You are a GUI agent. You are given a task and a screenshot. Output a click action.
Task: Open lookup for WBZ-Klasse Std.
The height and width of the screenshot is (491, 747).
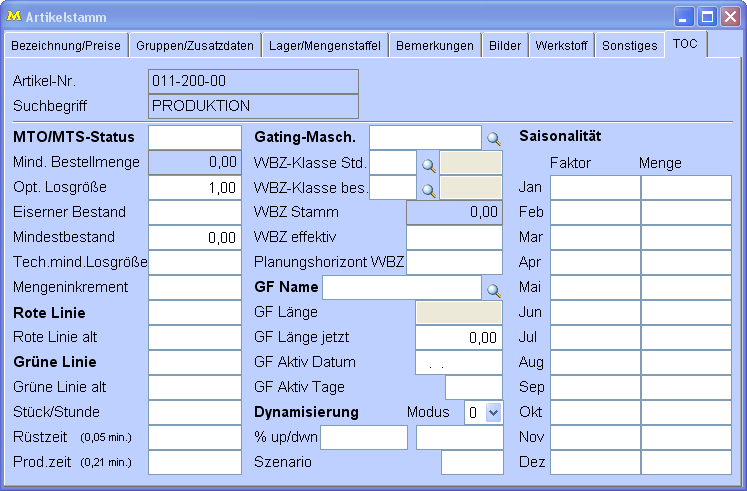[428, 163]
